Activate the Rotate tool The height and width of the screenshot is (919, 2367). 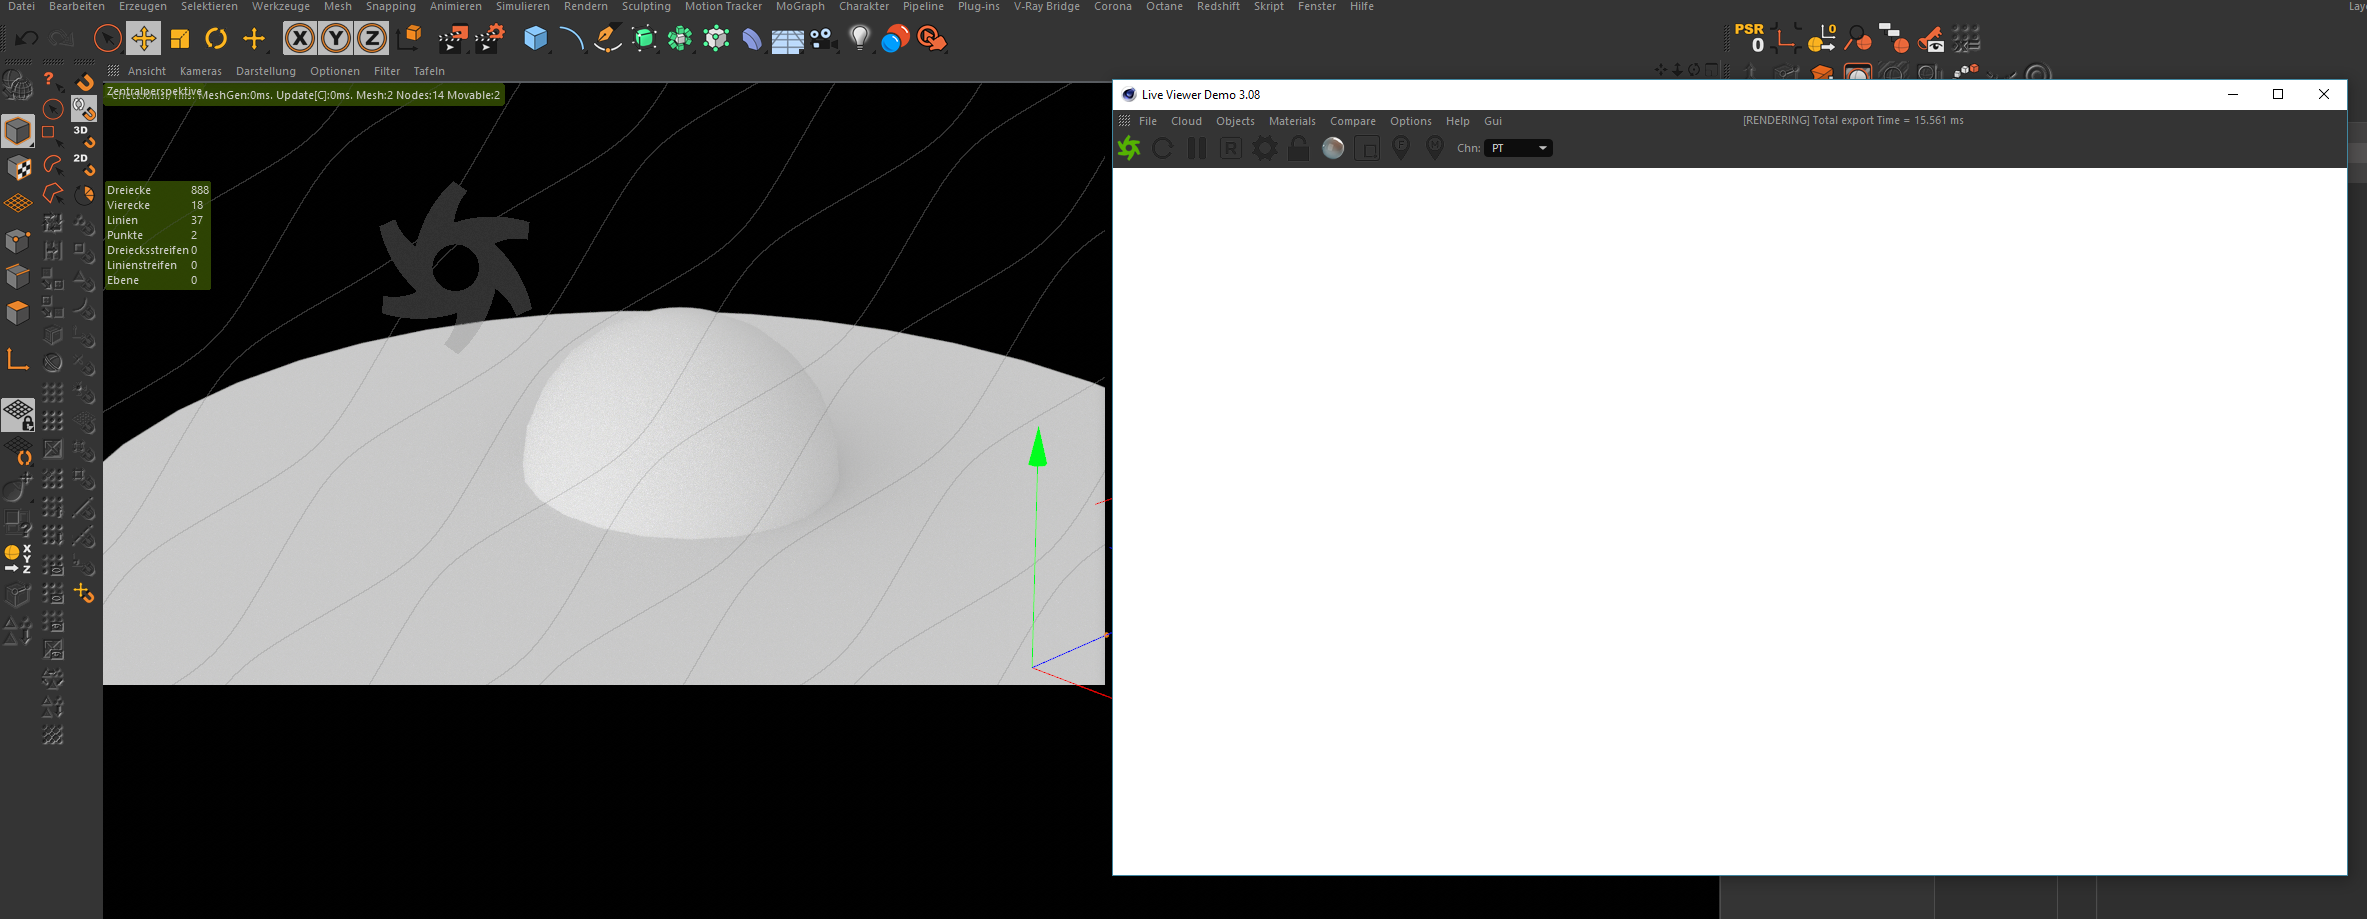[x=216, y=39]
